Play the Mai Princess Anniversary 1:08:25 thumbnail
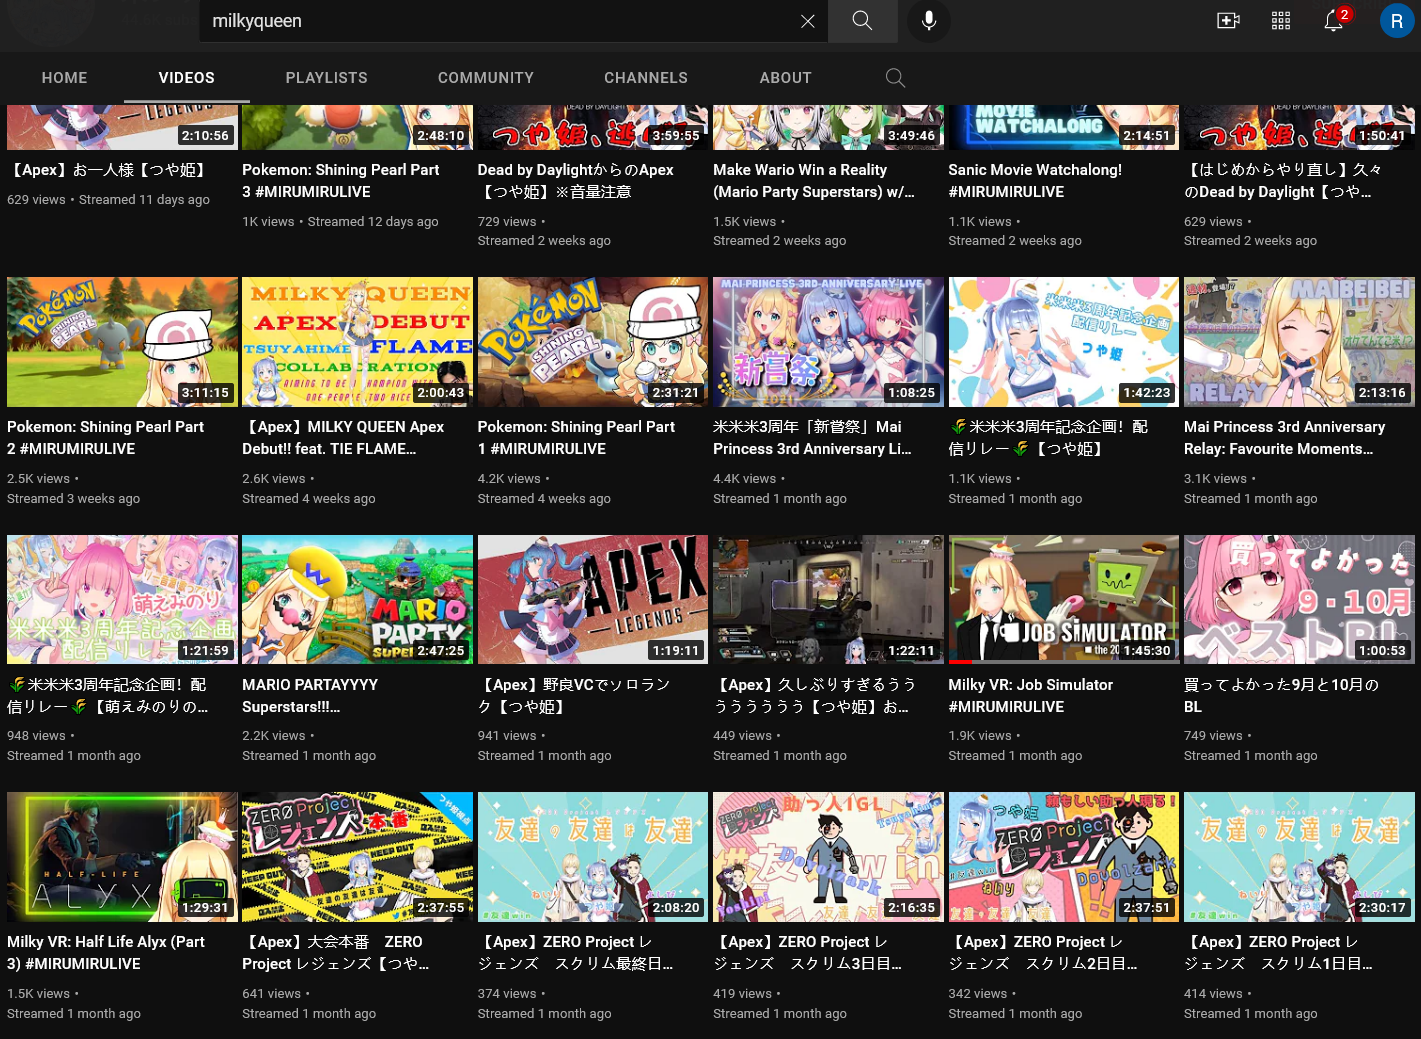Screen dimensions: 1421x1039 [828, 342]
